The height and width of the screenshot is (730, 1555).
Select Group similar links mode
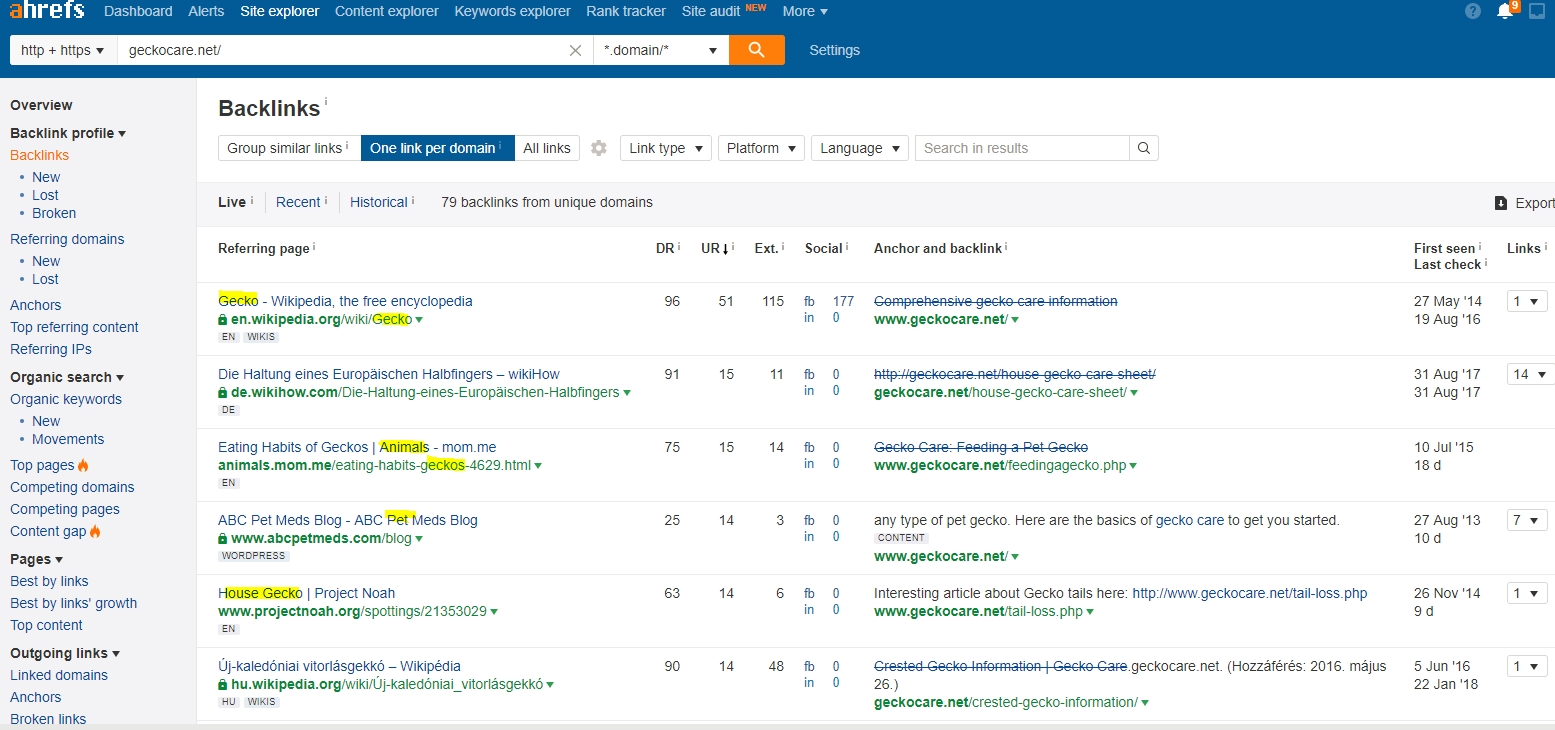point(288,148)
